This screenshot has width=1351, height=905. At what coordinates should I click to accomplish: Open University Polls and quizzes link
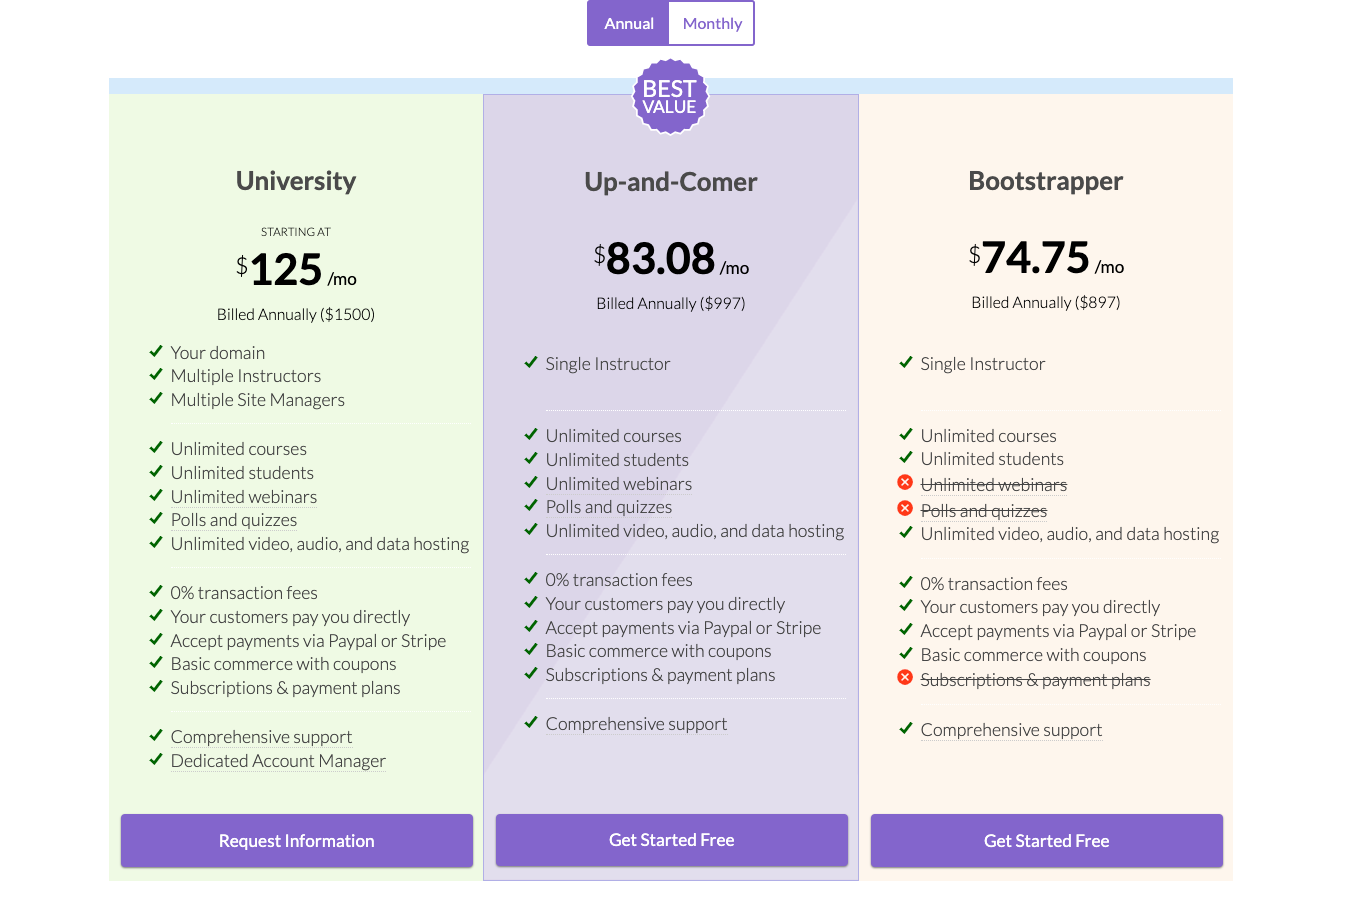pyautogui.click(x=234, y=520)
